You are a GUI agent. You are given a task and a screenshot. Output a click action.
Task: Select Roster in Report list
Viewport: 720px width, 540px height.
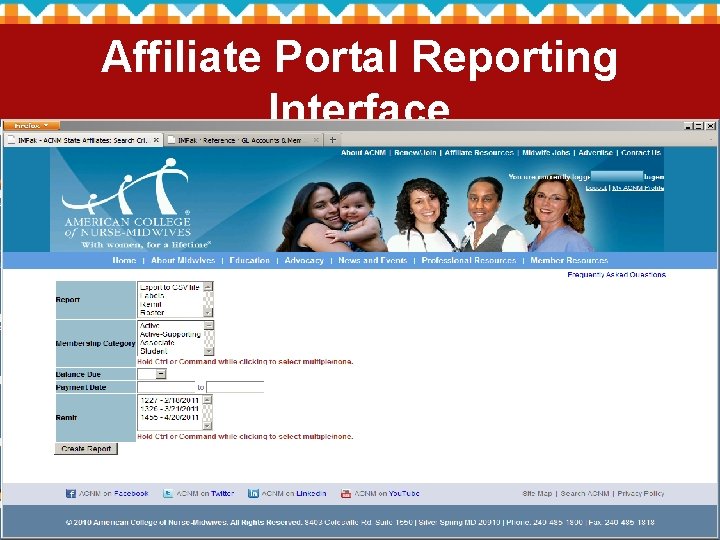[169, 313]
